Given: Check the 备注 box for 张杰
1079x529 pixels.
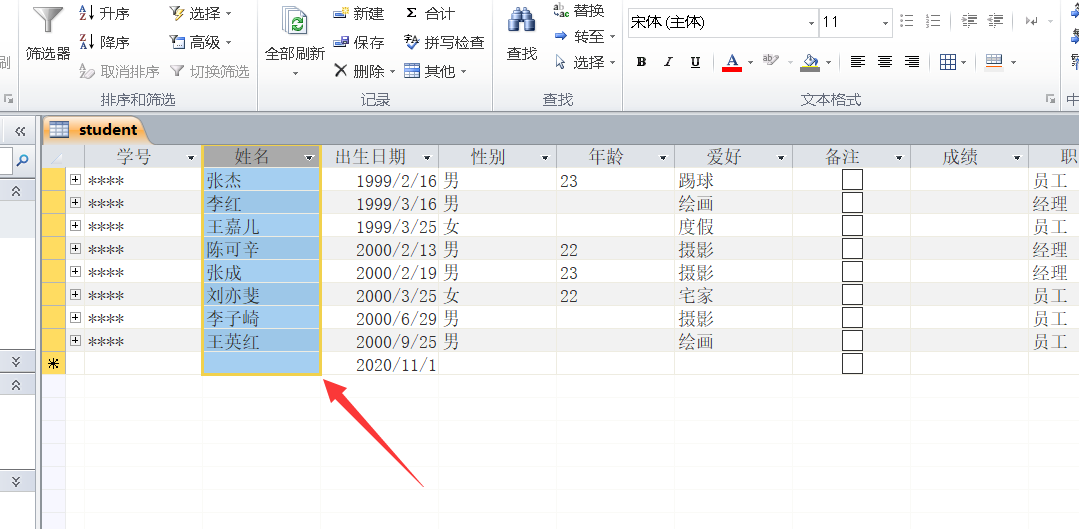Looking at the screenshot, I should point(851,180).
